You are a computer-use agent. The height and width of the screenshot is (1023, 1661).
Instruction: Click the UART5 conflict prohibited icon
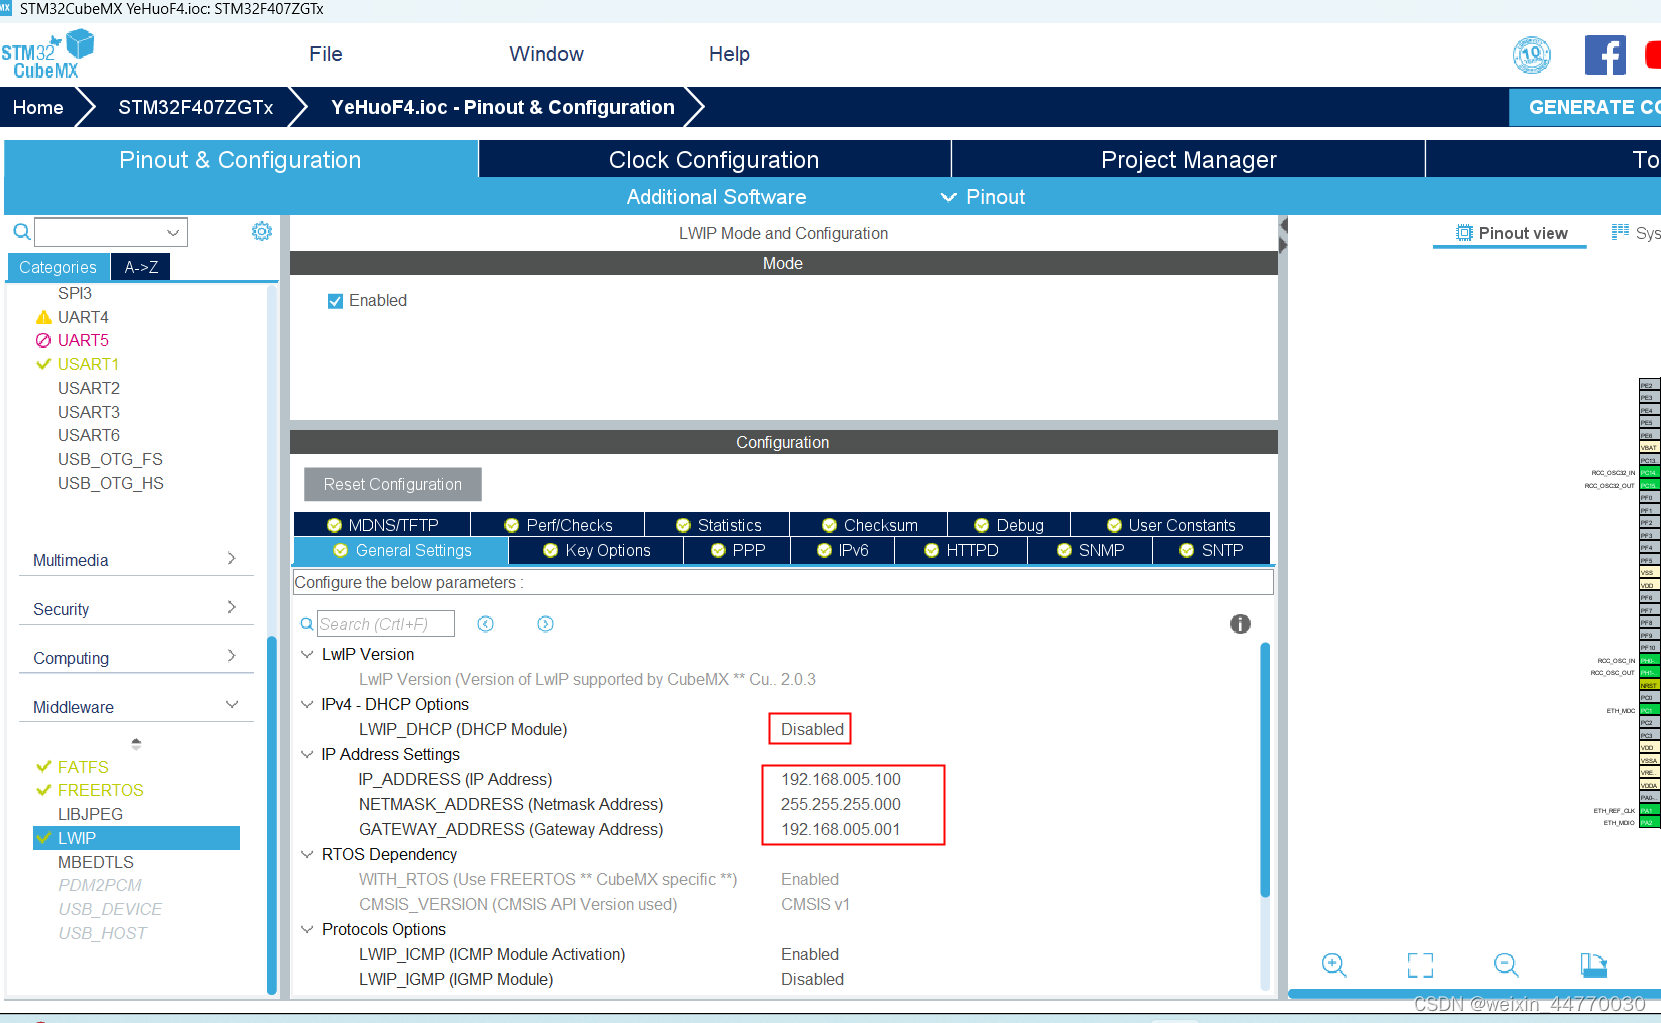[x=43, y=340]
